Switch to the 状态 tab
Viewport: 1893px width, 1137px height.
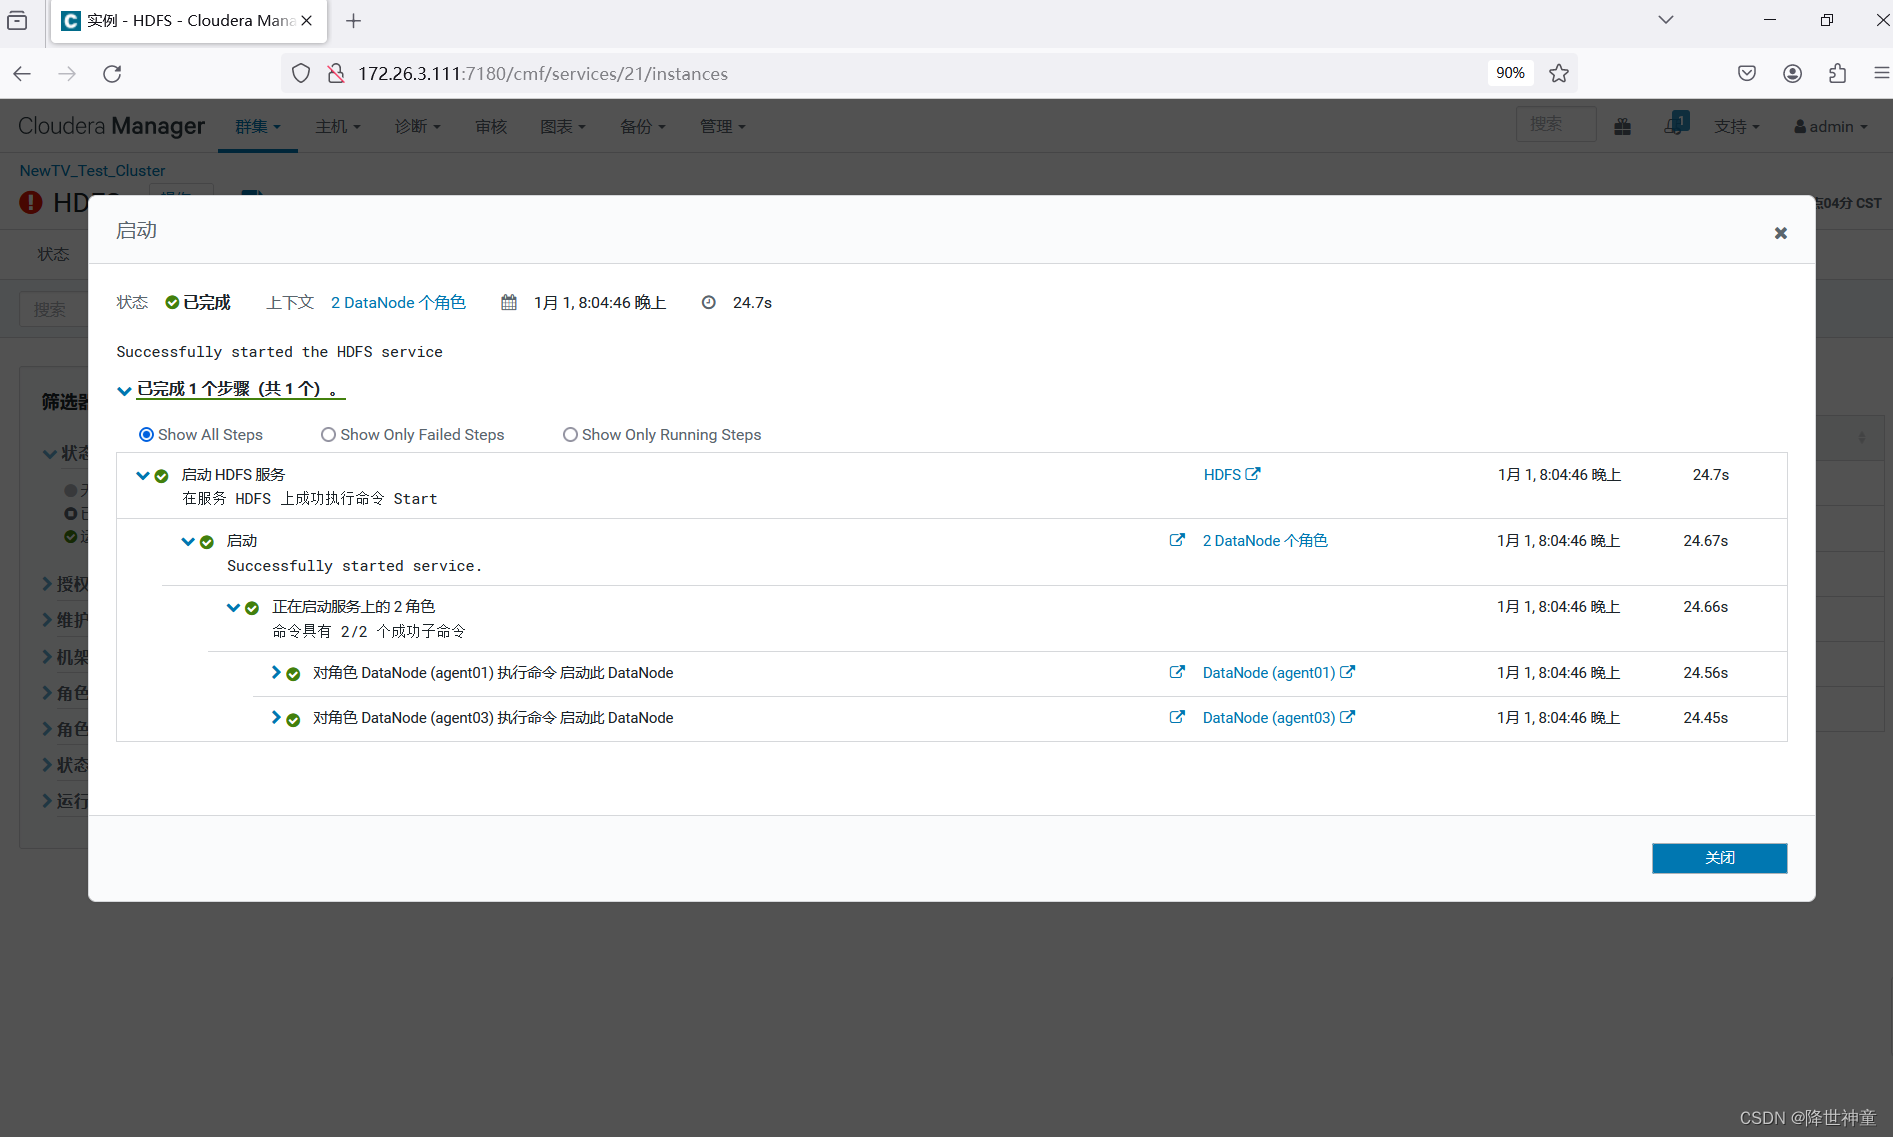pos(54,255)
